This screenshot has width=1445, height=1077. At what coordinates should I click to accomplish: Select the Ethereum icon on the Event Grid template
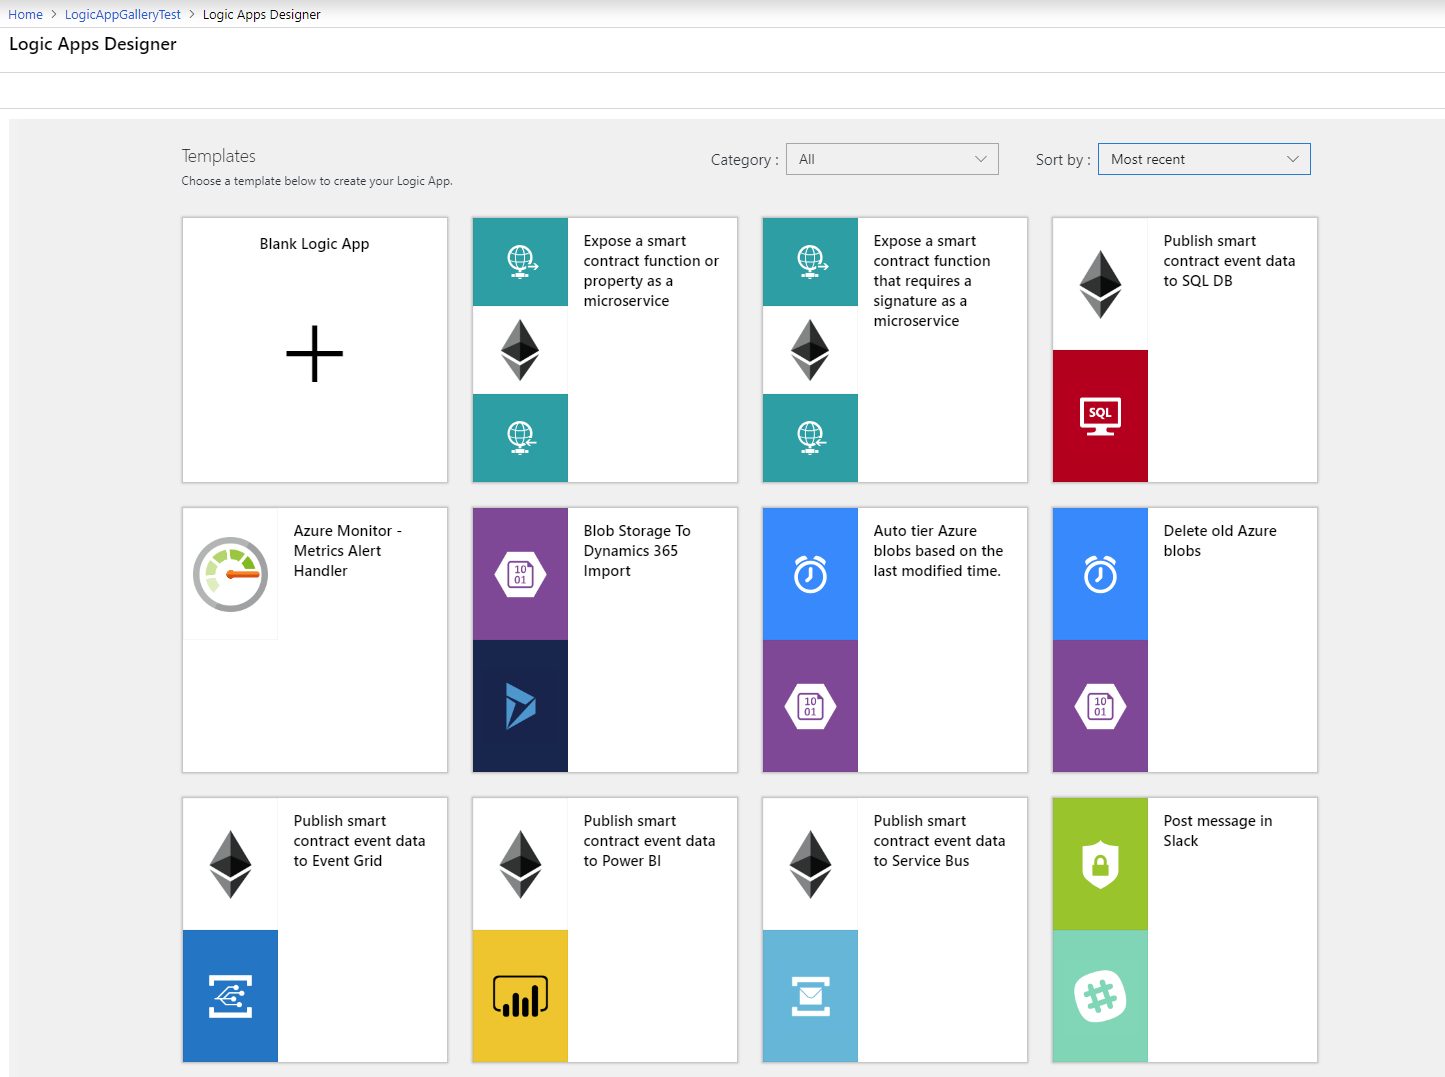230,863
